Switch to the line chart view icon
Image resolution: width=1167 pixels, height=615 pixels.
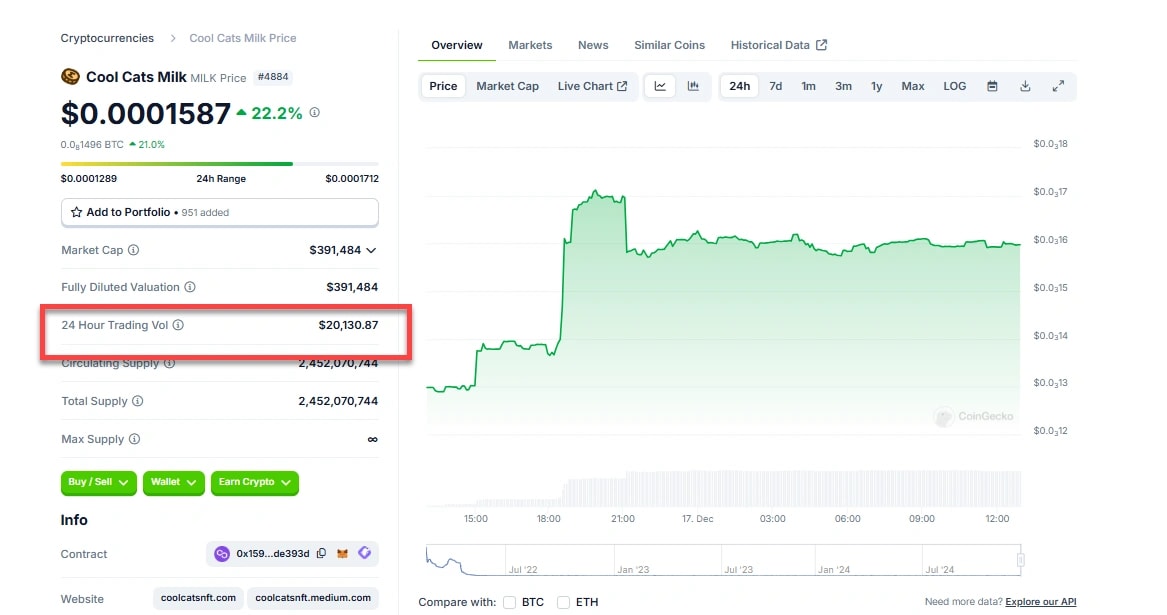click(x=660, y=86)
